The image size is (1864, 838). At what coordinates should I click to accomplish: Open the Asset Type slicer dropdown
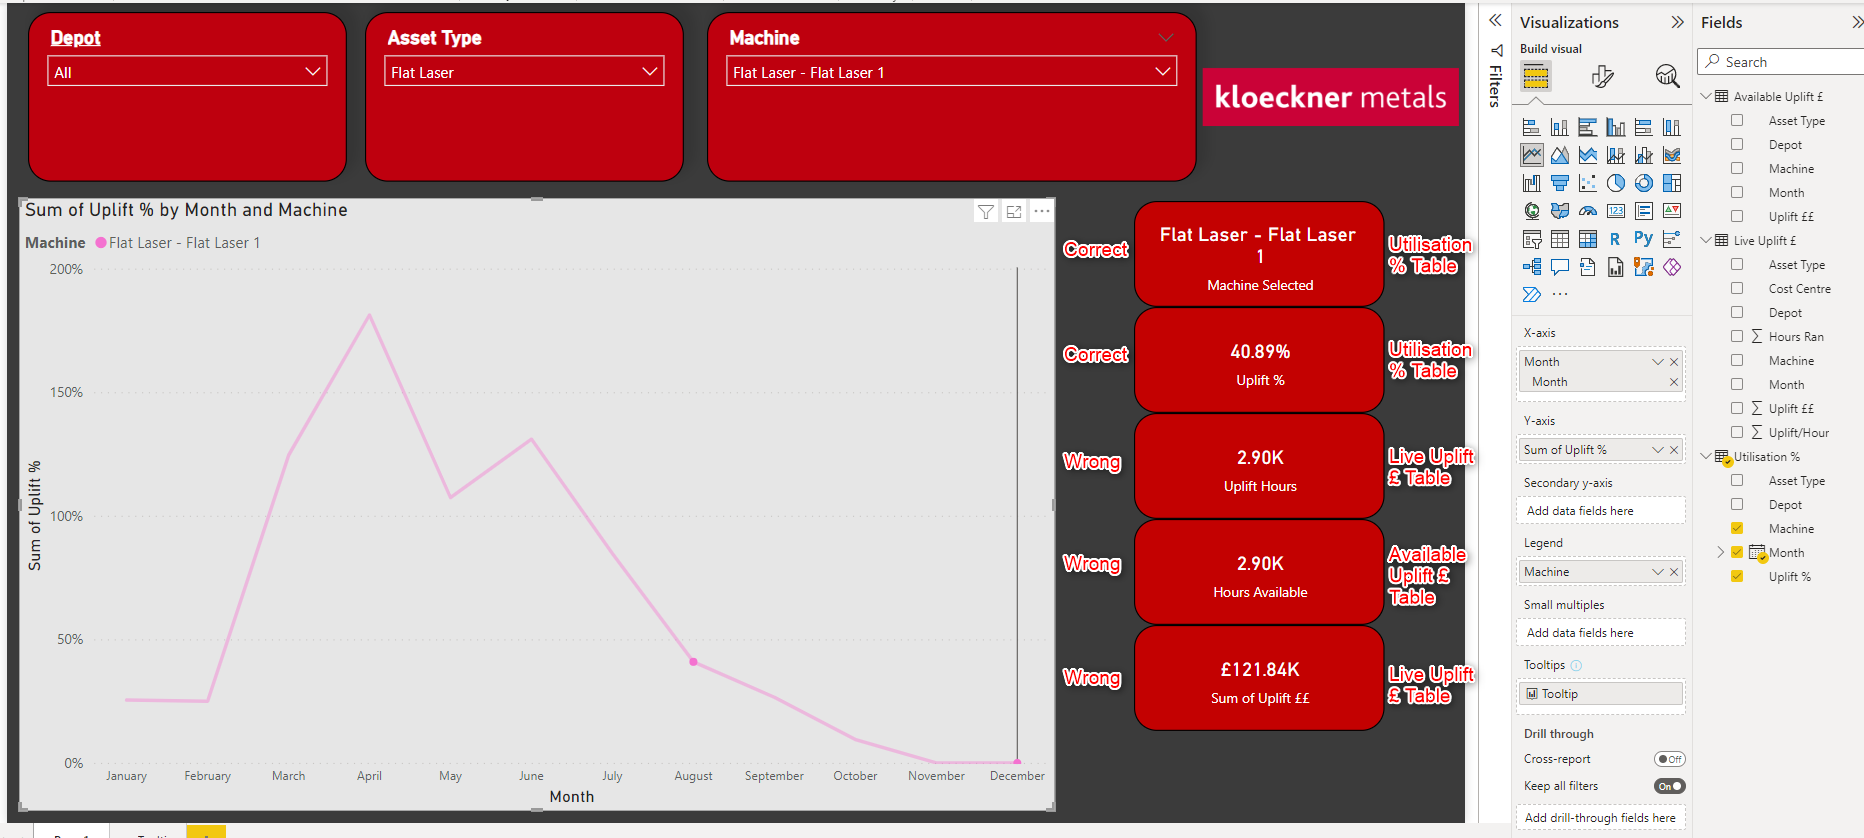click(524, 71)
